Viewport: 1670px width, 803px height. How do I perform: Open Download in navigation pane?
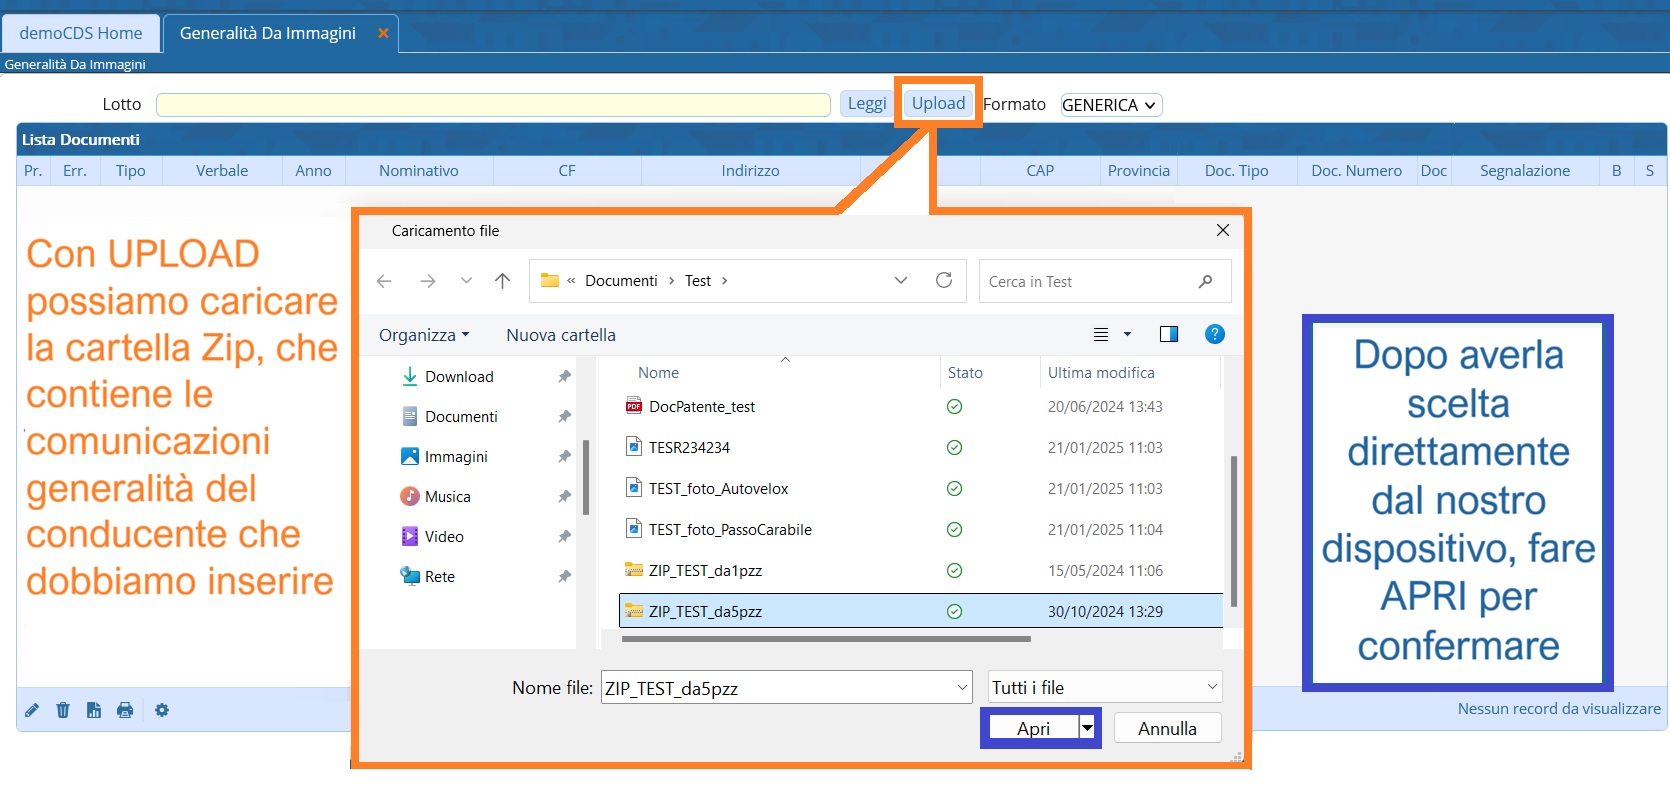click(x=459, y=376)
